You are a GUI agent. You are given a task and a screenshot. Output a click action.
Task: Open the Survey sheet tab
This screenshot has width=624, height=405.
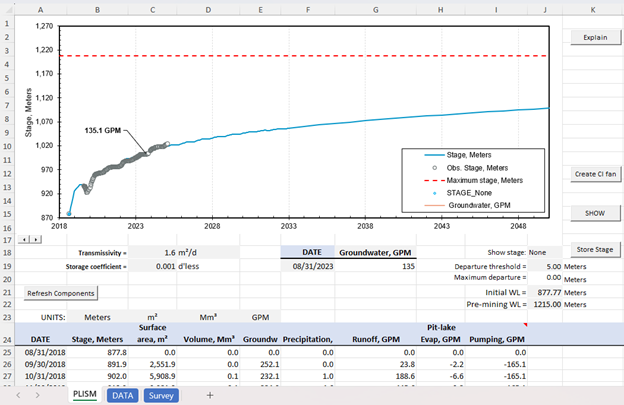point(162,395)
